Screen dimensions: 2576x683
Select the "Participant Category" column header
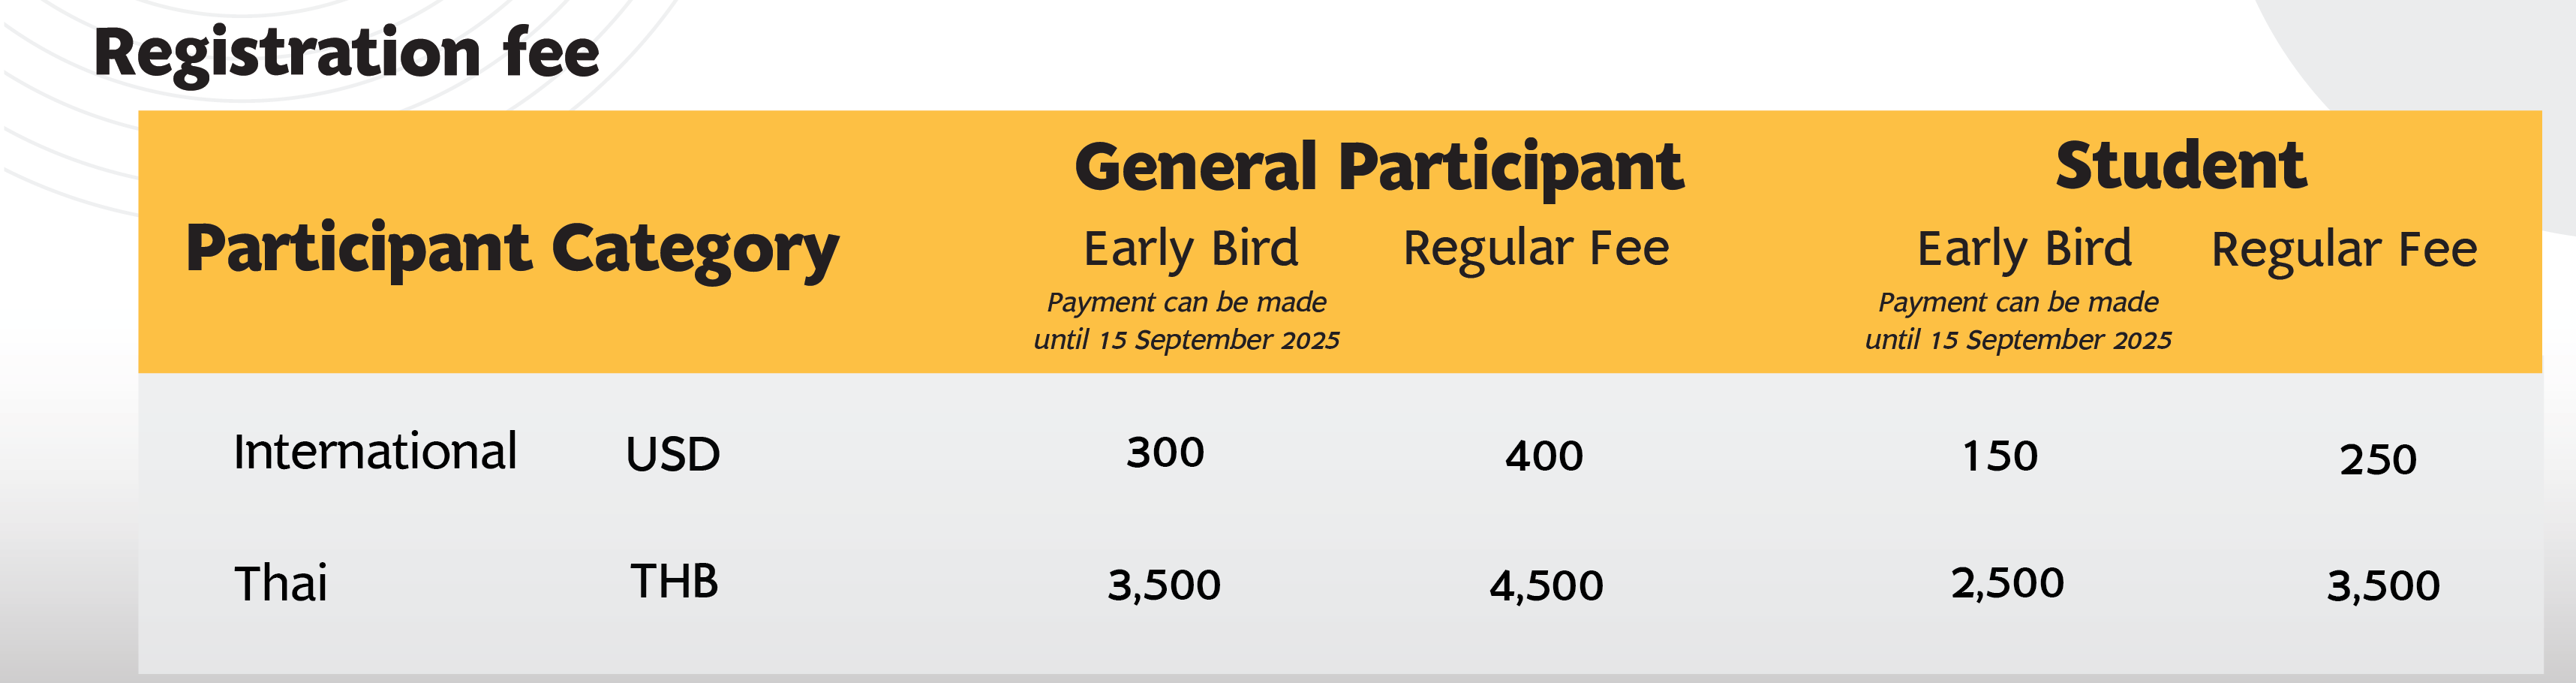(x=512, y=249)
